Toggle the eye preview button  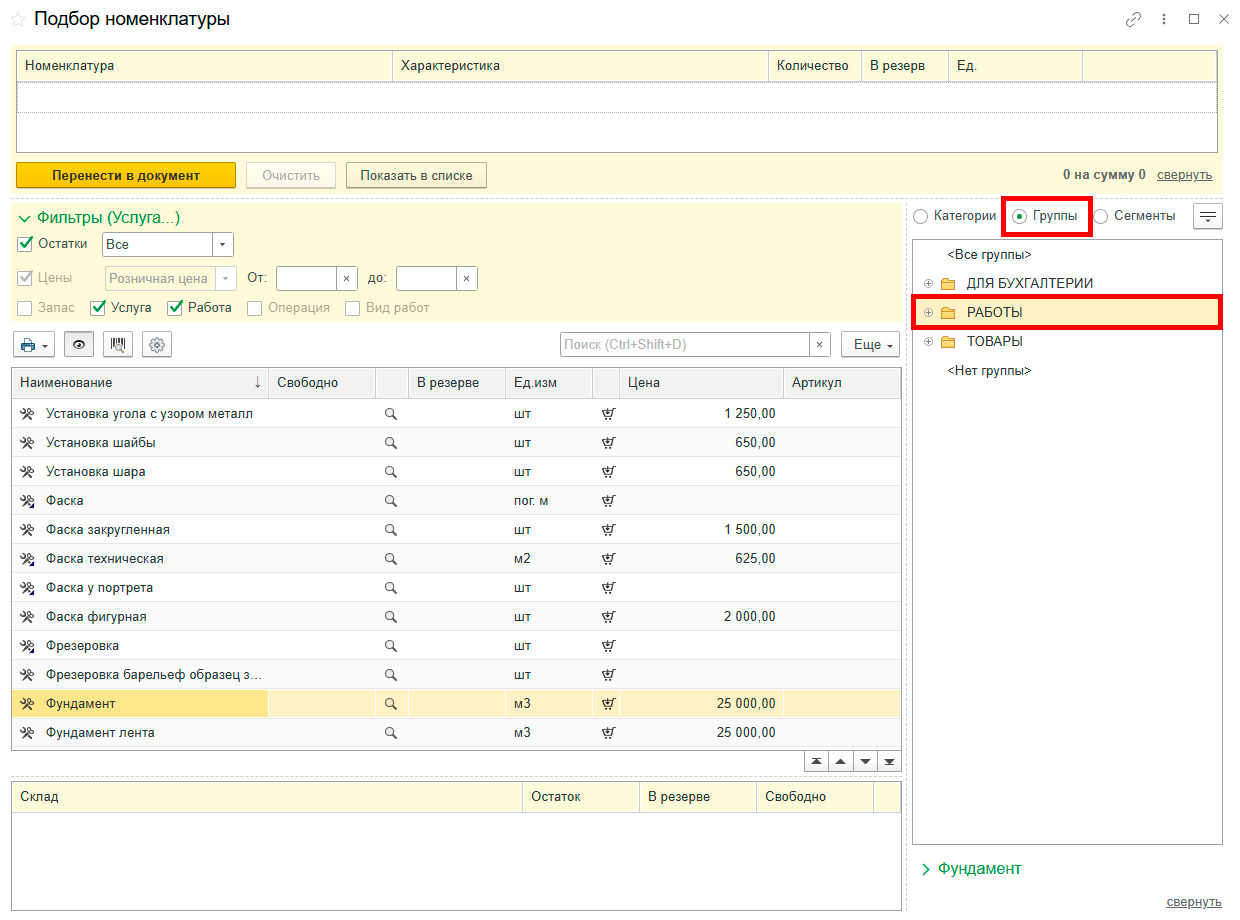coord(79,345)
